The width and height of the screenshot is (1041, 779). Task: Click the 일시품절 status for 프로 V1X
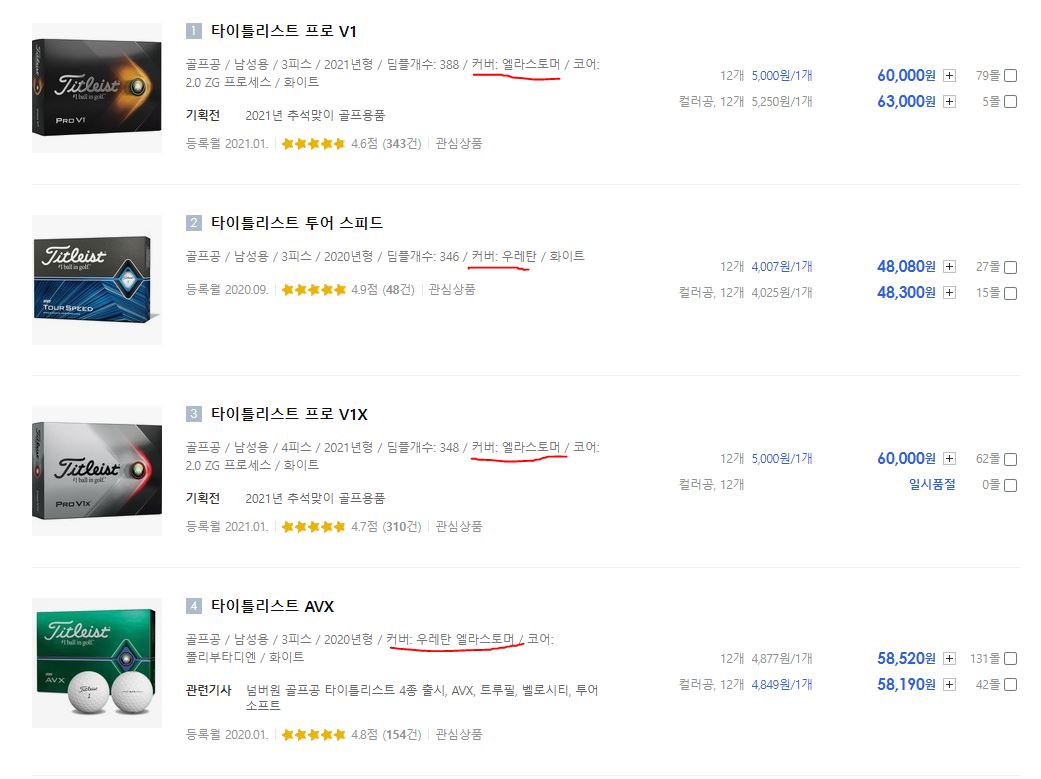931,485
